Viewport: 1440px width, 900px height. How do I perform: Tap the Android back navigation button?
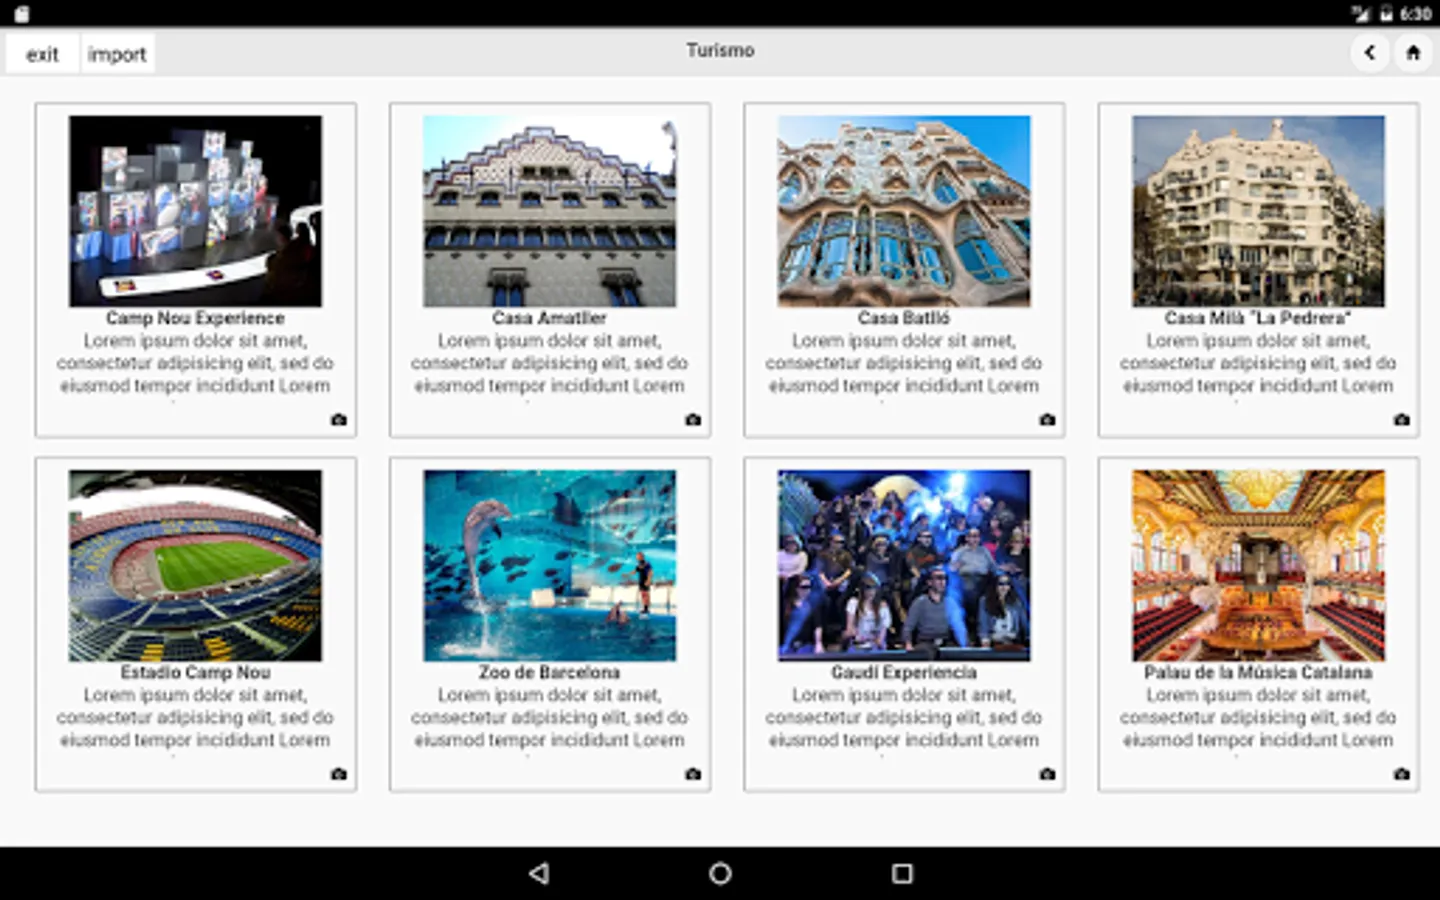(x=539, y=873)
